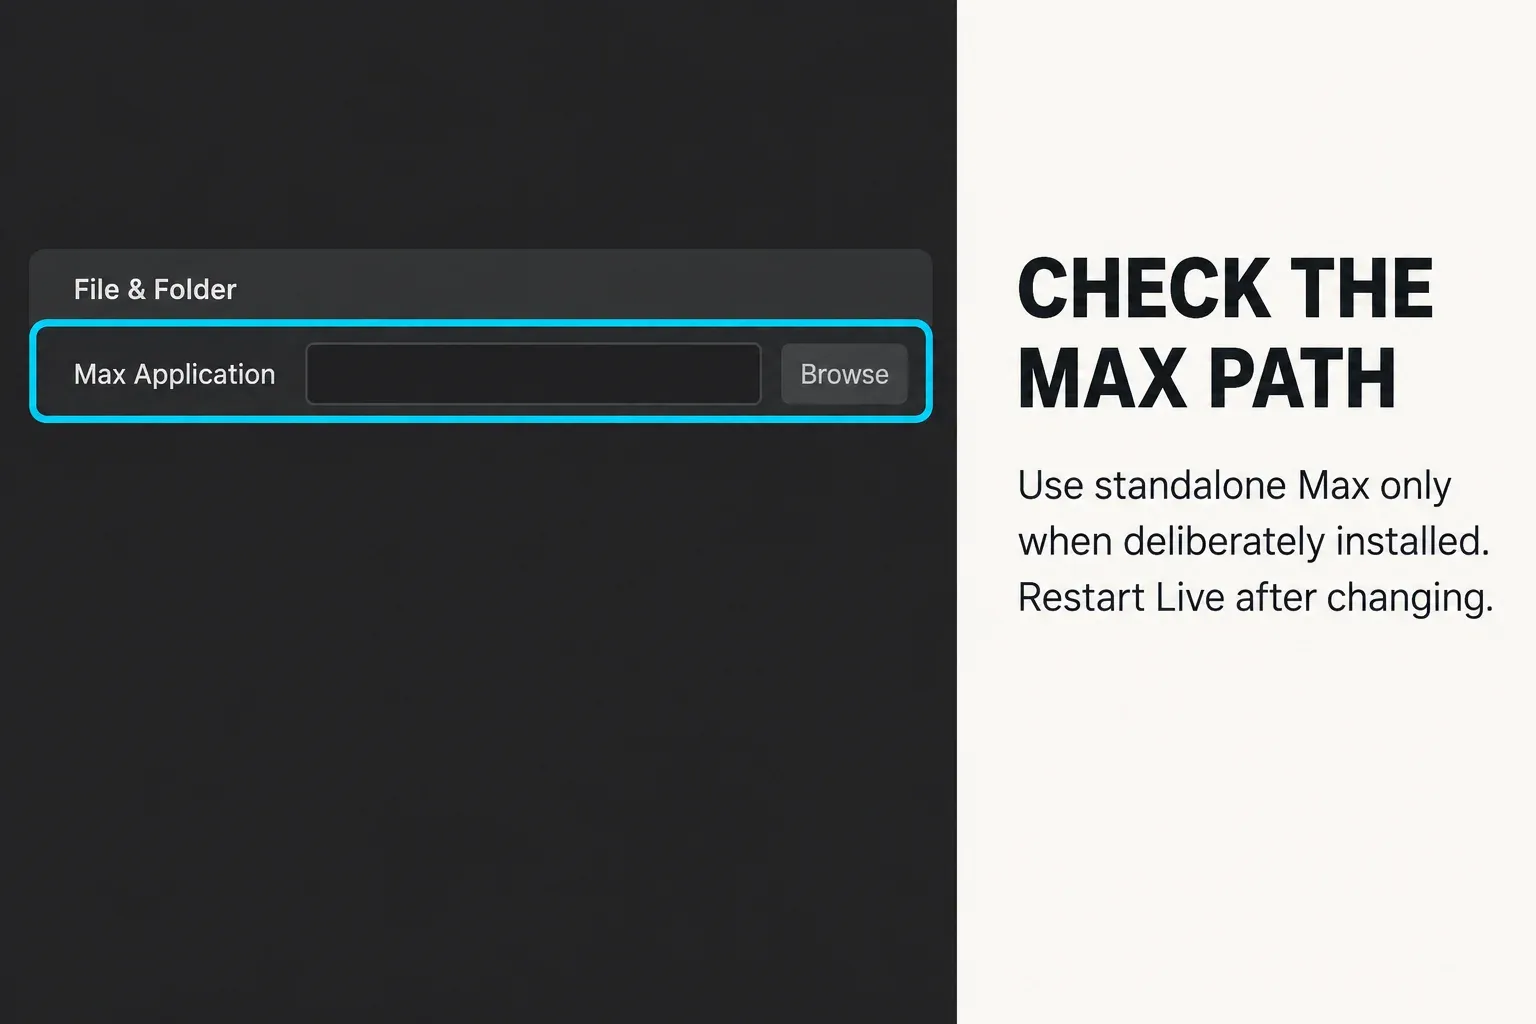The width and height of the screenshot is (1536, 1024).
Task: Click the Browse button for Max Application
Action: tap(844, 374)
